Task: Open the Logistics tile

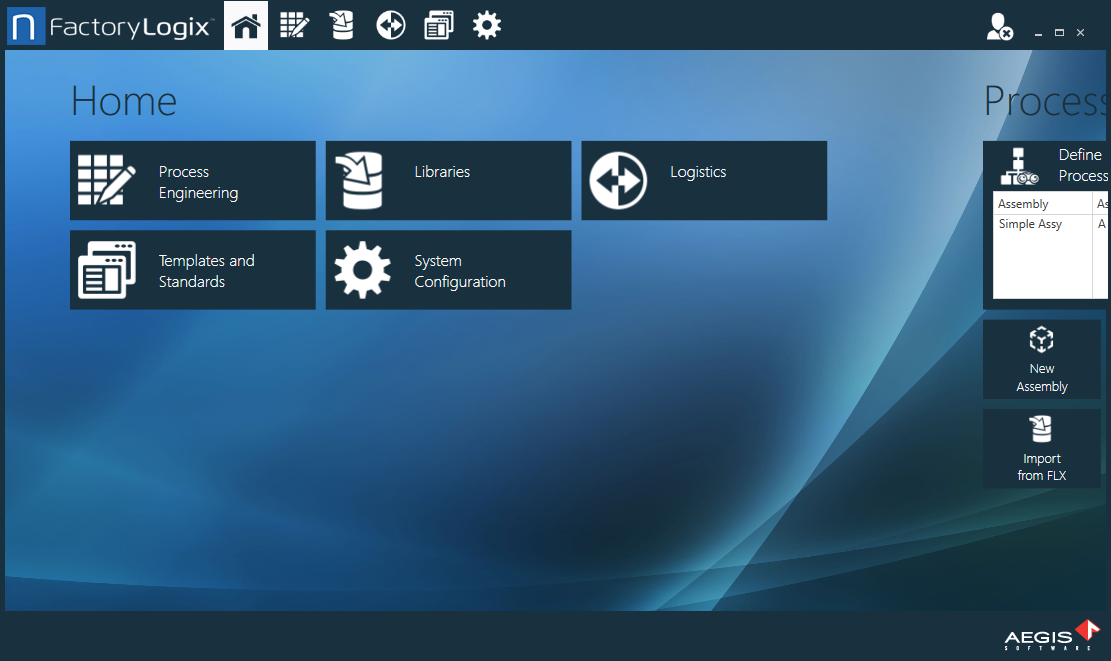Action: (x=703, y=180)
